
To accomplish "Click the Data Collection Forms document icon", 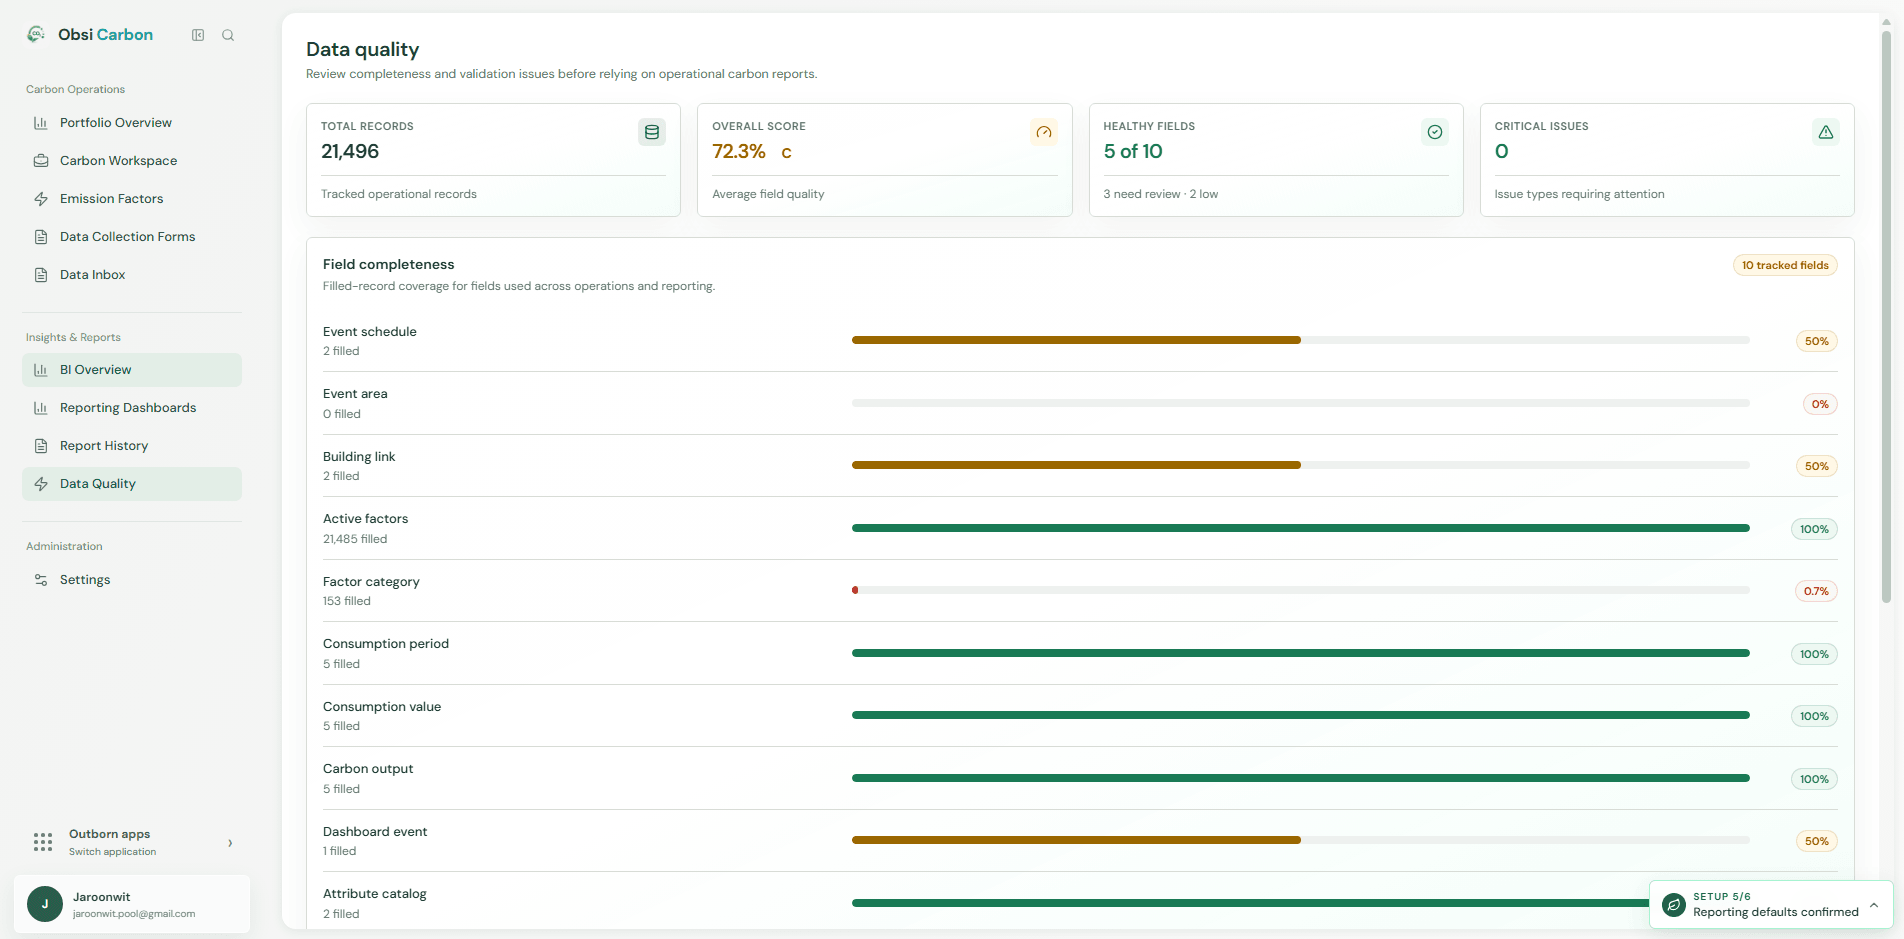I will 41,237.
